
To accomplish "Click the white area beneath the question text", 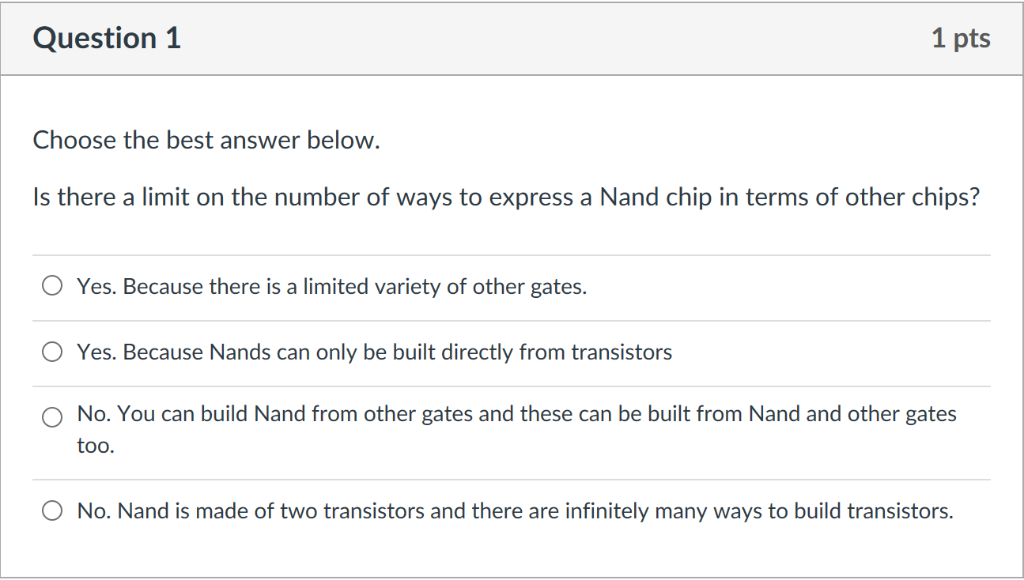I will click(x=512, y=230).
